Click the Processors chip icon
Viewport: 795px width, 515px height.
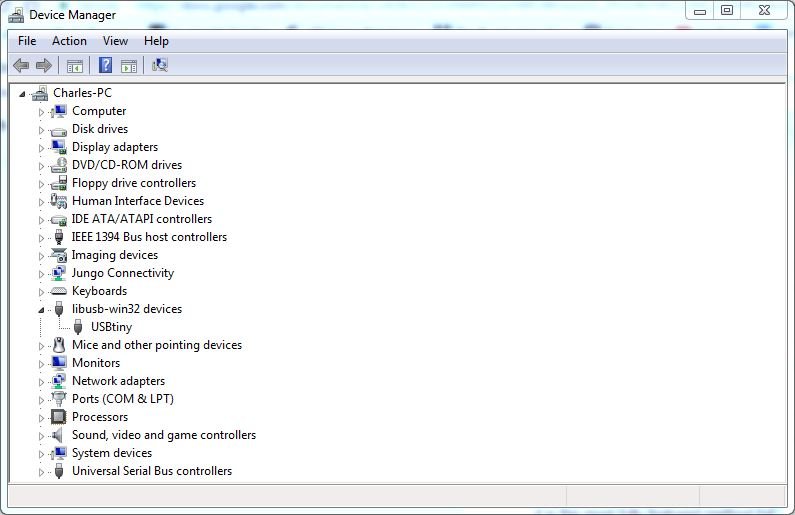click(x=59, y=417)
